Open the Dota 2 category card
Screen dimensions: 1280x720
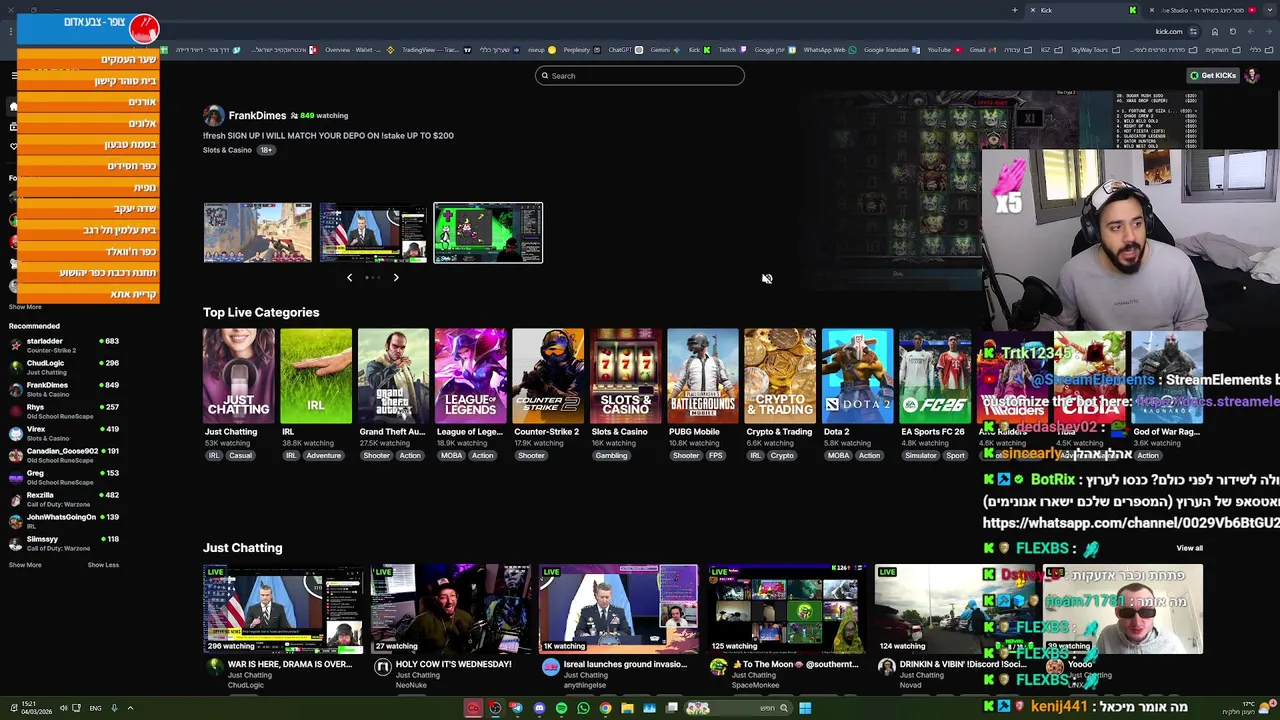tap(857, 376)
